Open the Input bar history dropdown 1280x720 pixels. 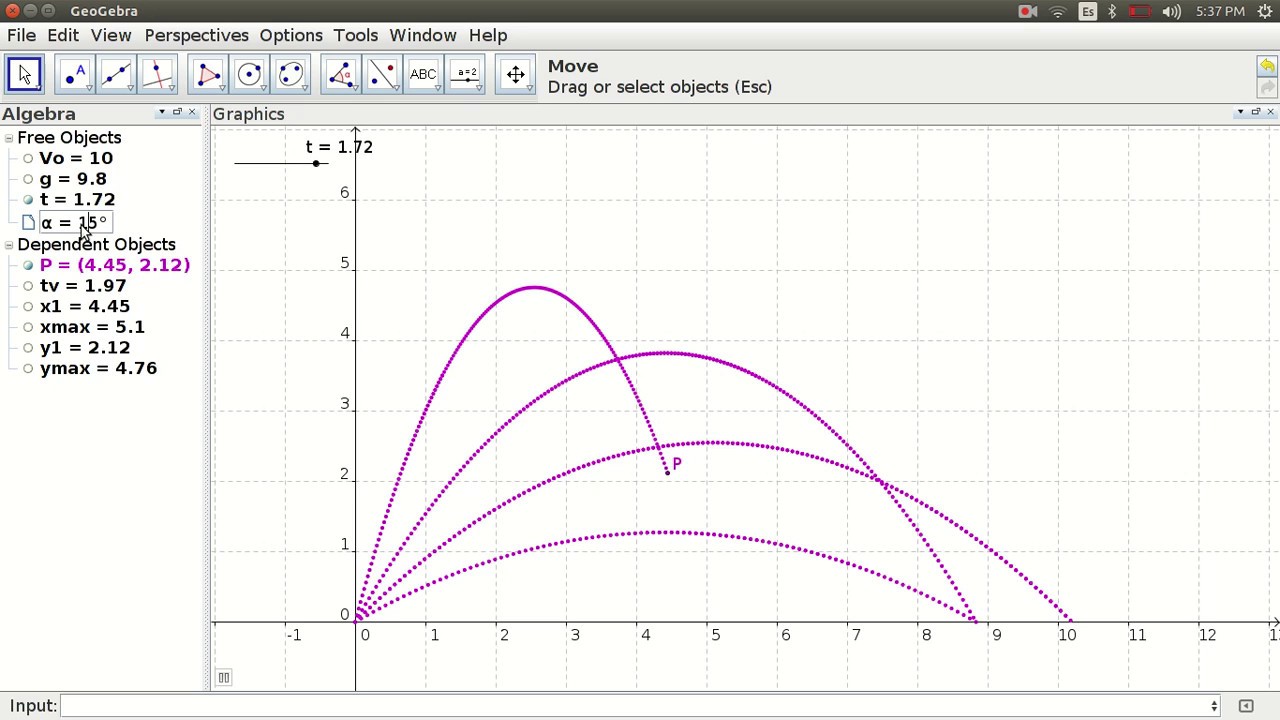pos(1214,706)
